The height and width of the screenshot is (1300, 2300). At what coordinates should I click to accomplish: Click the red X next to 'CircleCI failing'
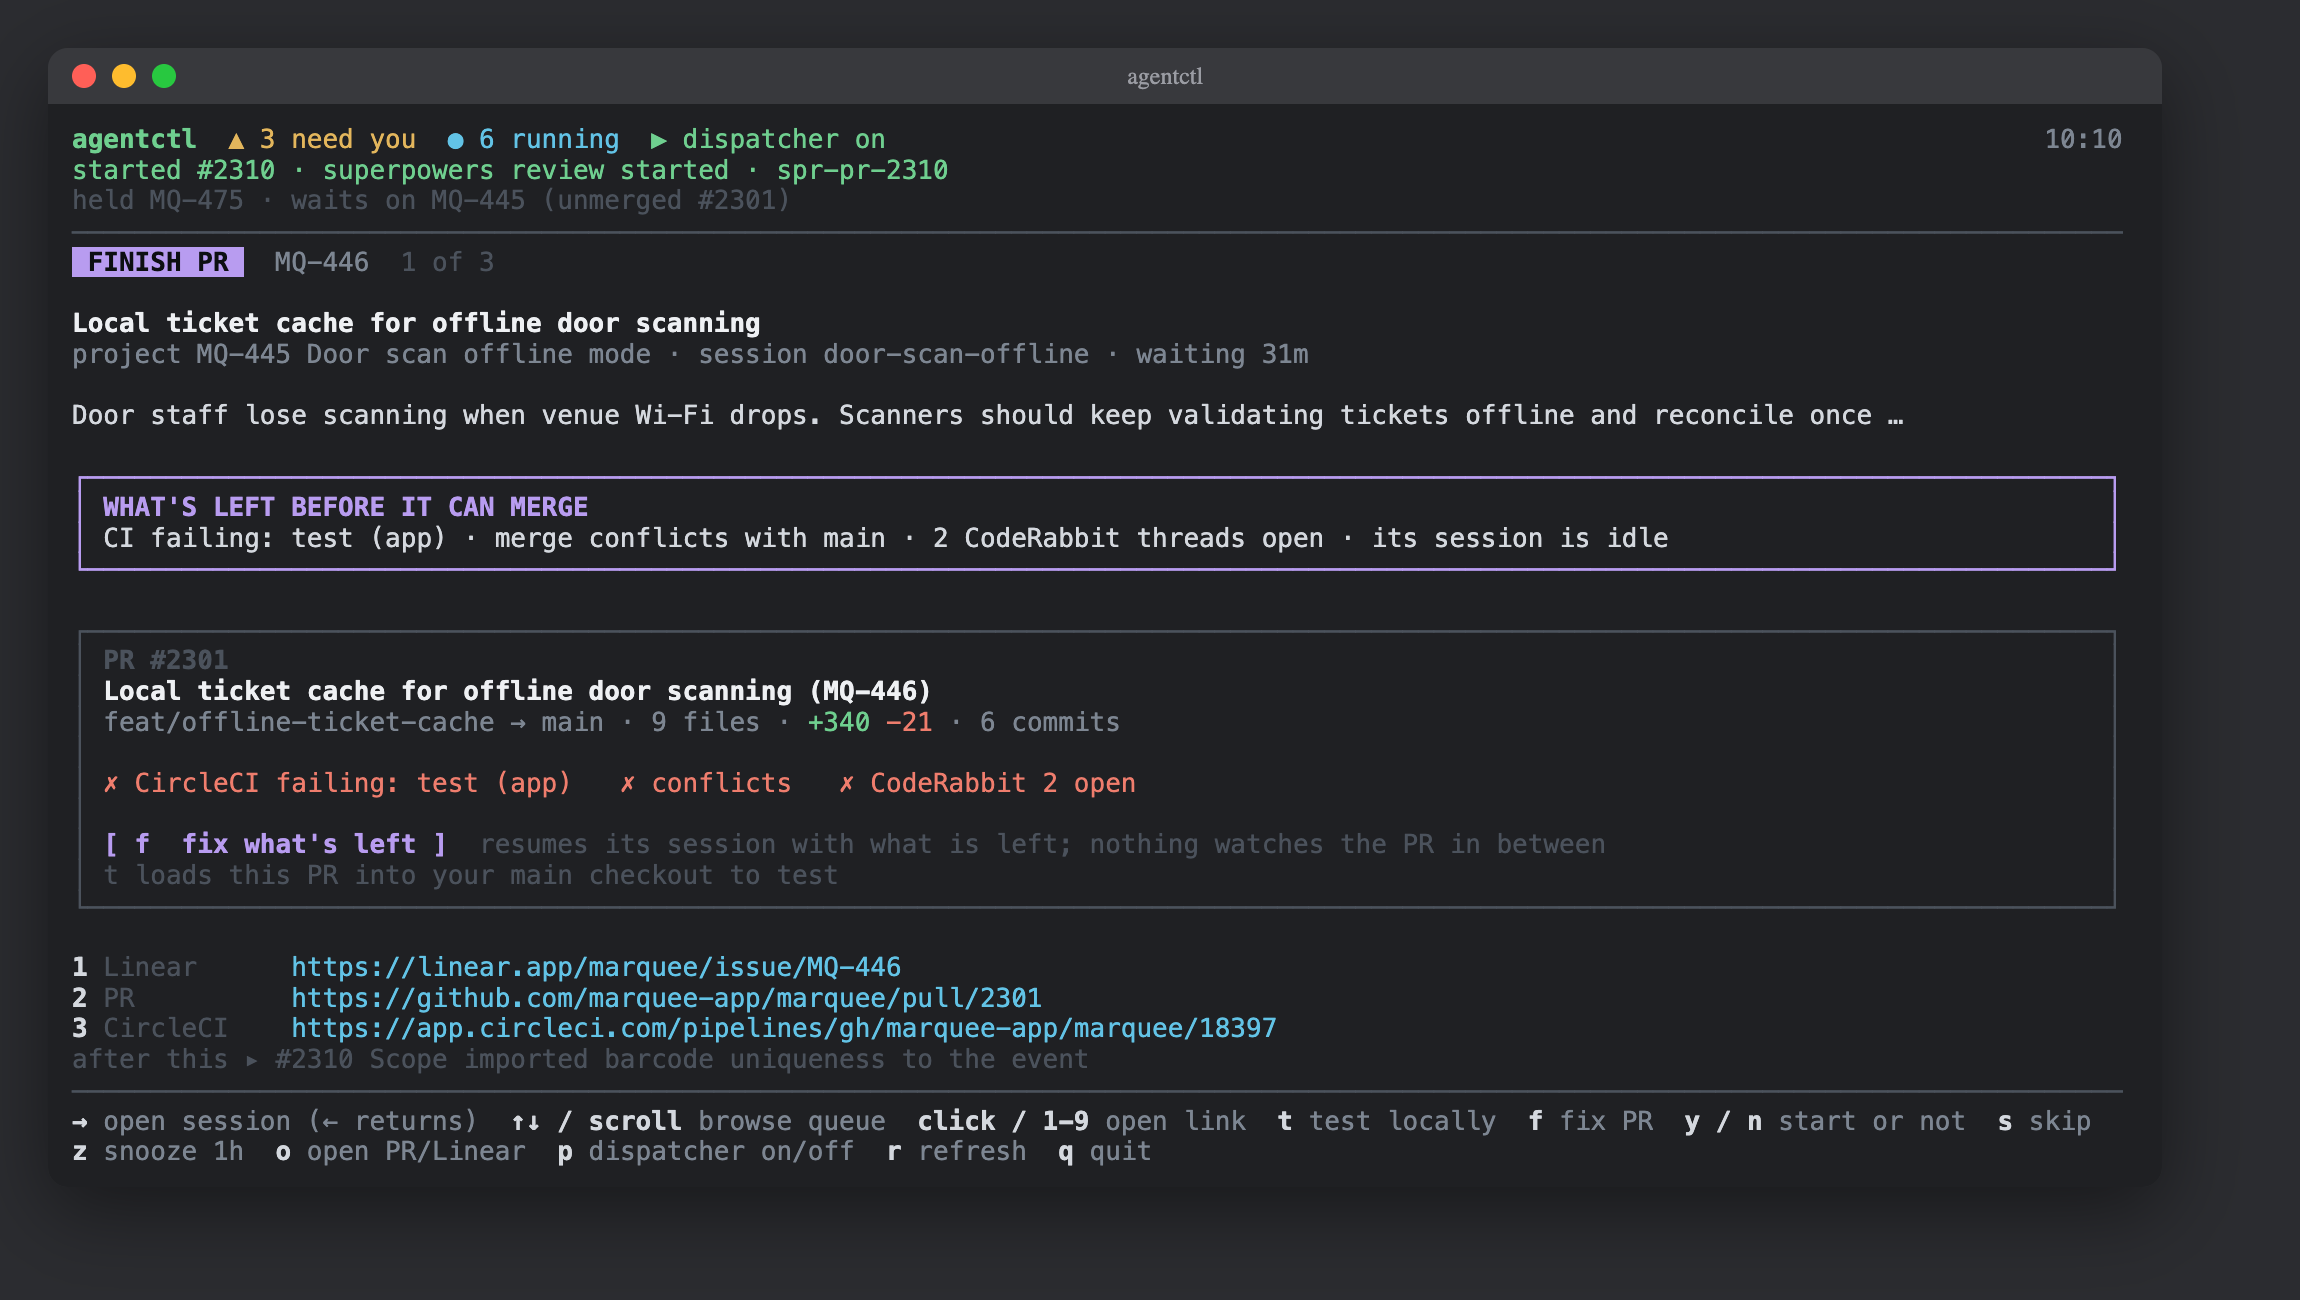[x=111, y=783]
